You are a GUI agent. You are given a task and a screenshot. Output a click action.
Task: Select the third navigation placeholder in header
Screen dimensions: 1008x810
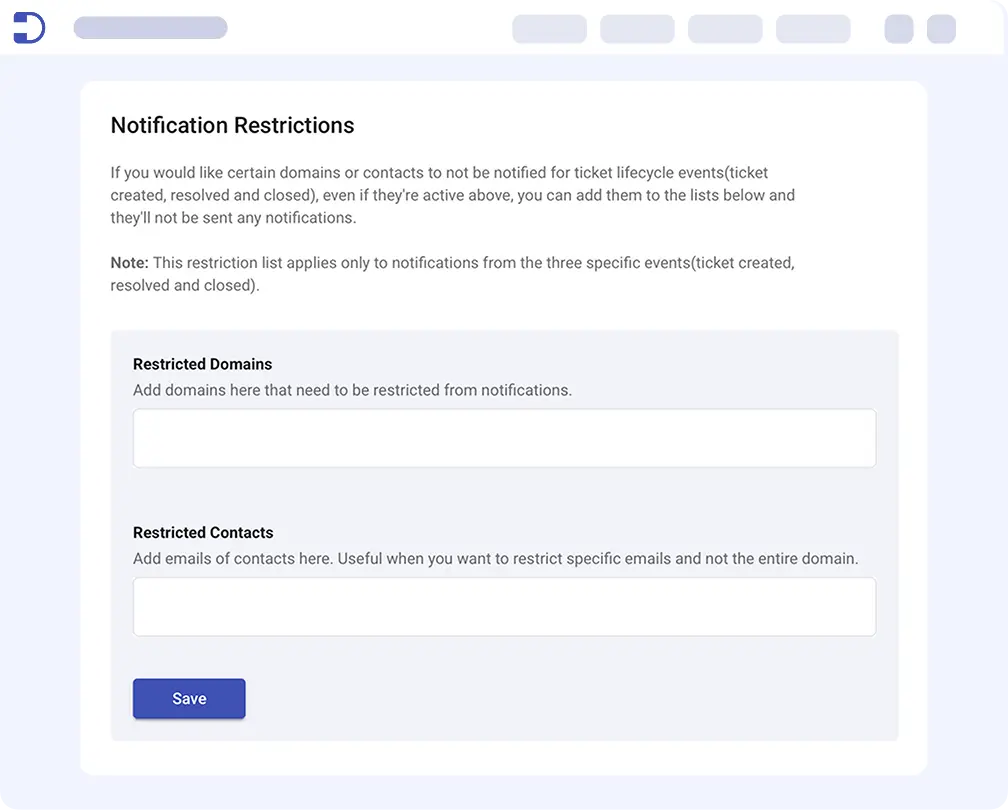[725, 29]
